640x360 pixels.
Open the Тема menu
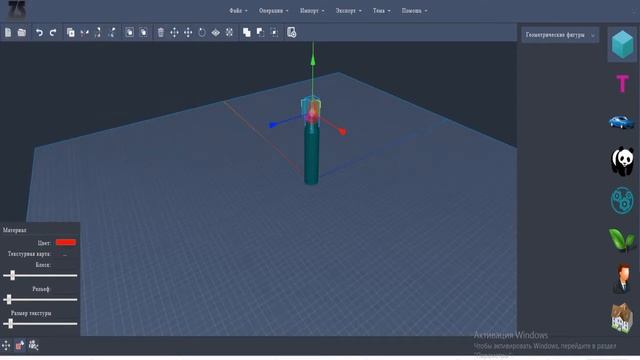[x=382, y=11]
